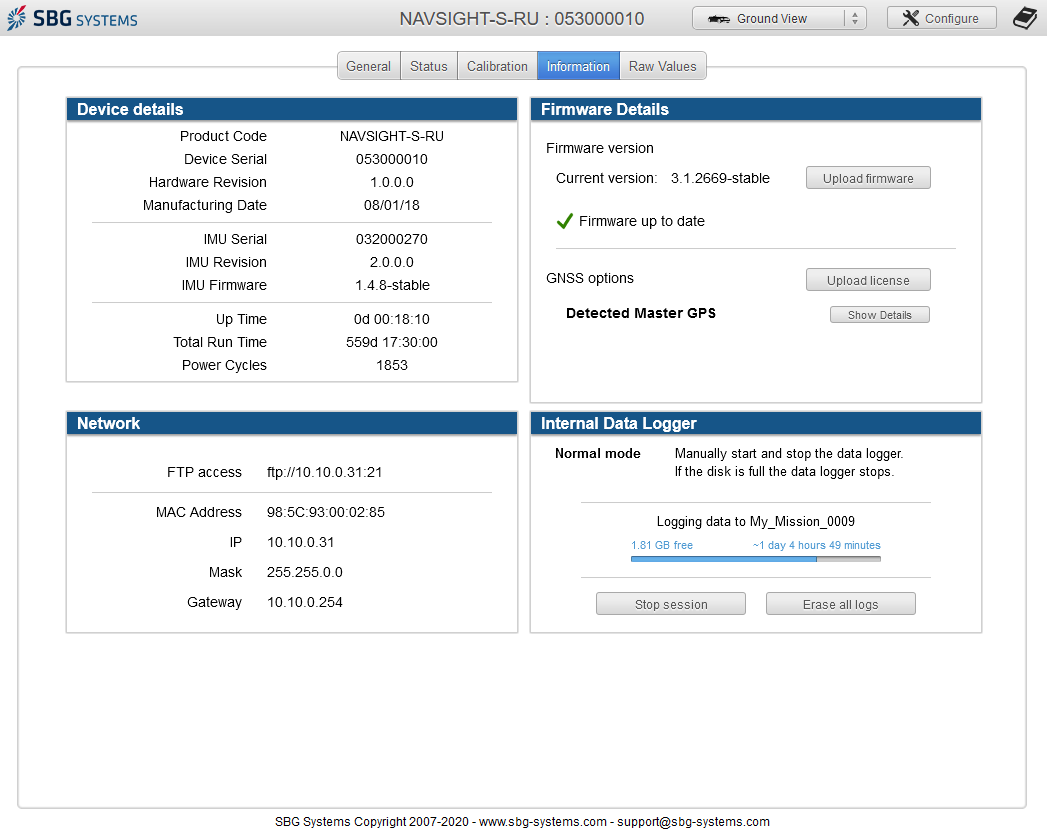Switch to the Status tab
Image resolution: width=1047 pixels, height=834 pixels.
[x=429, y=66]
